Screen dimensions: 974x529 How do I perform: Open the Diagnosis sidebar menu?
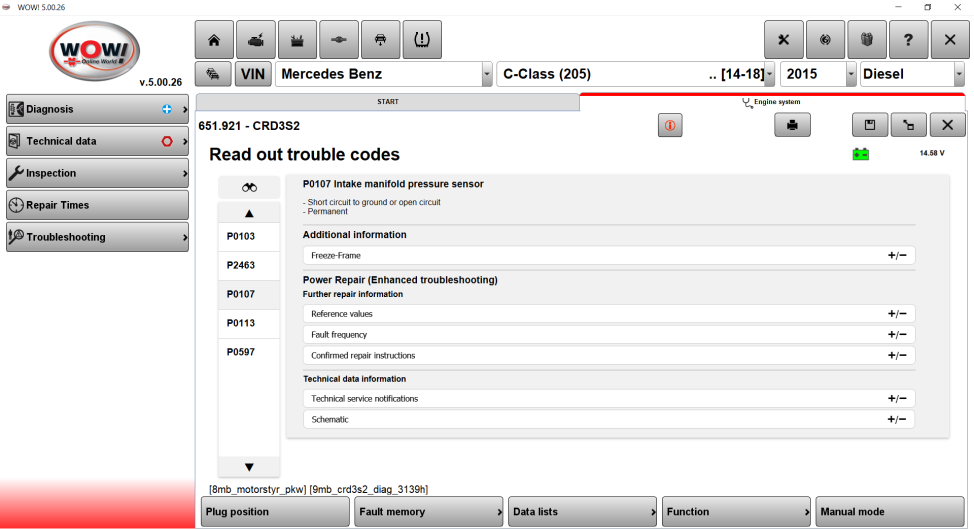98,109
